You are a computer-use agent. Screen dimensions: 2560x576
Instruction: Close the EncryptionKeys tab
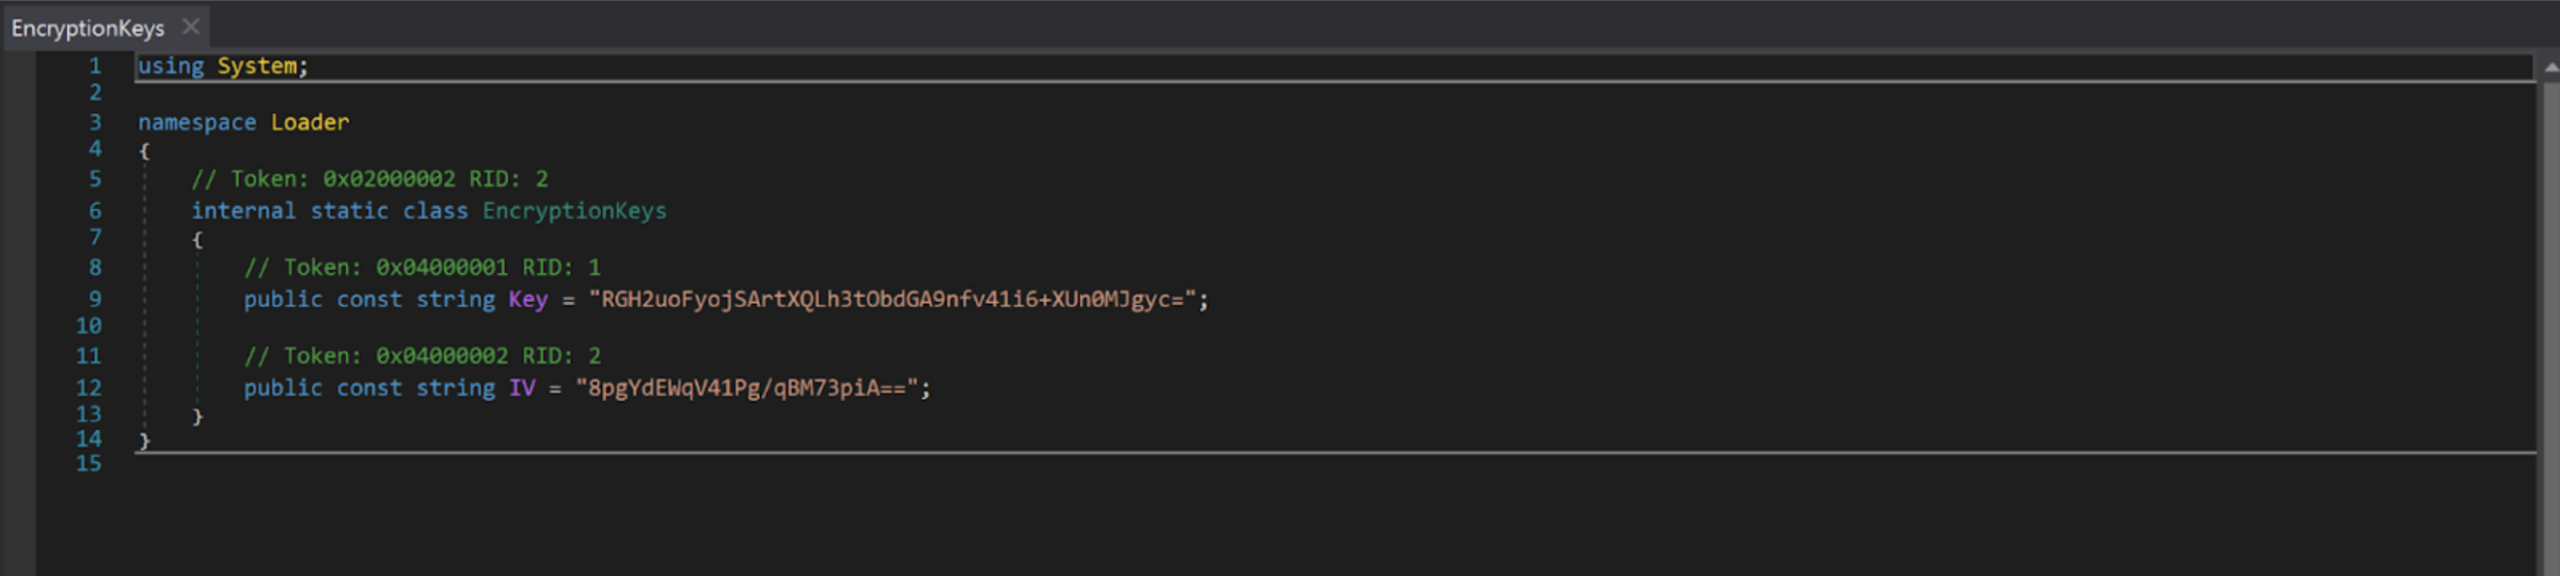coord(190,27)
